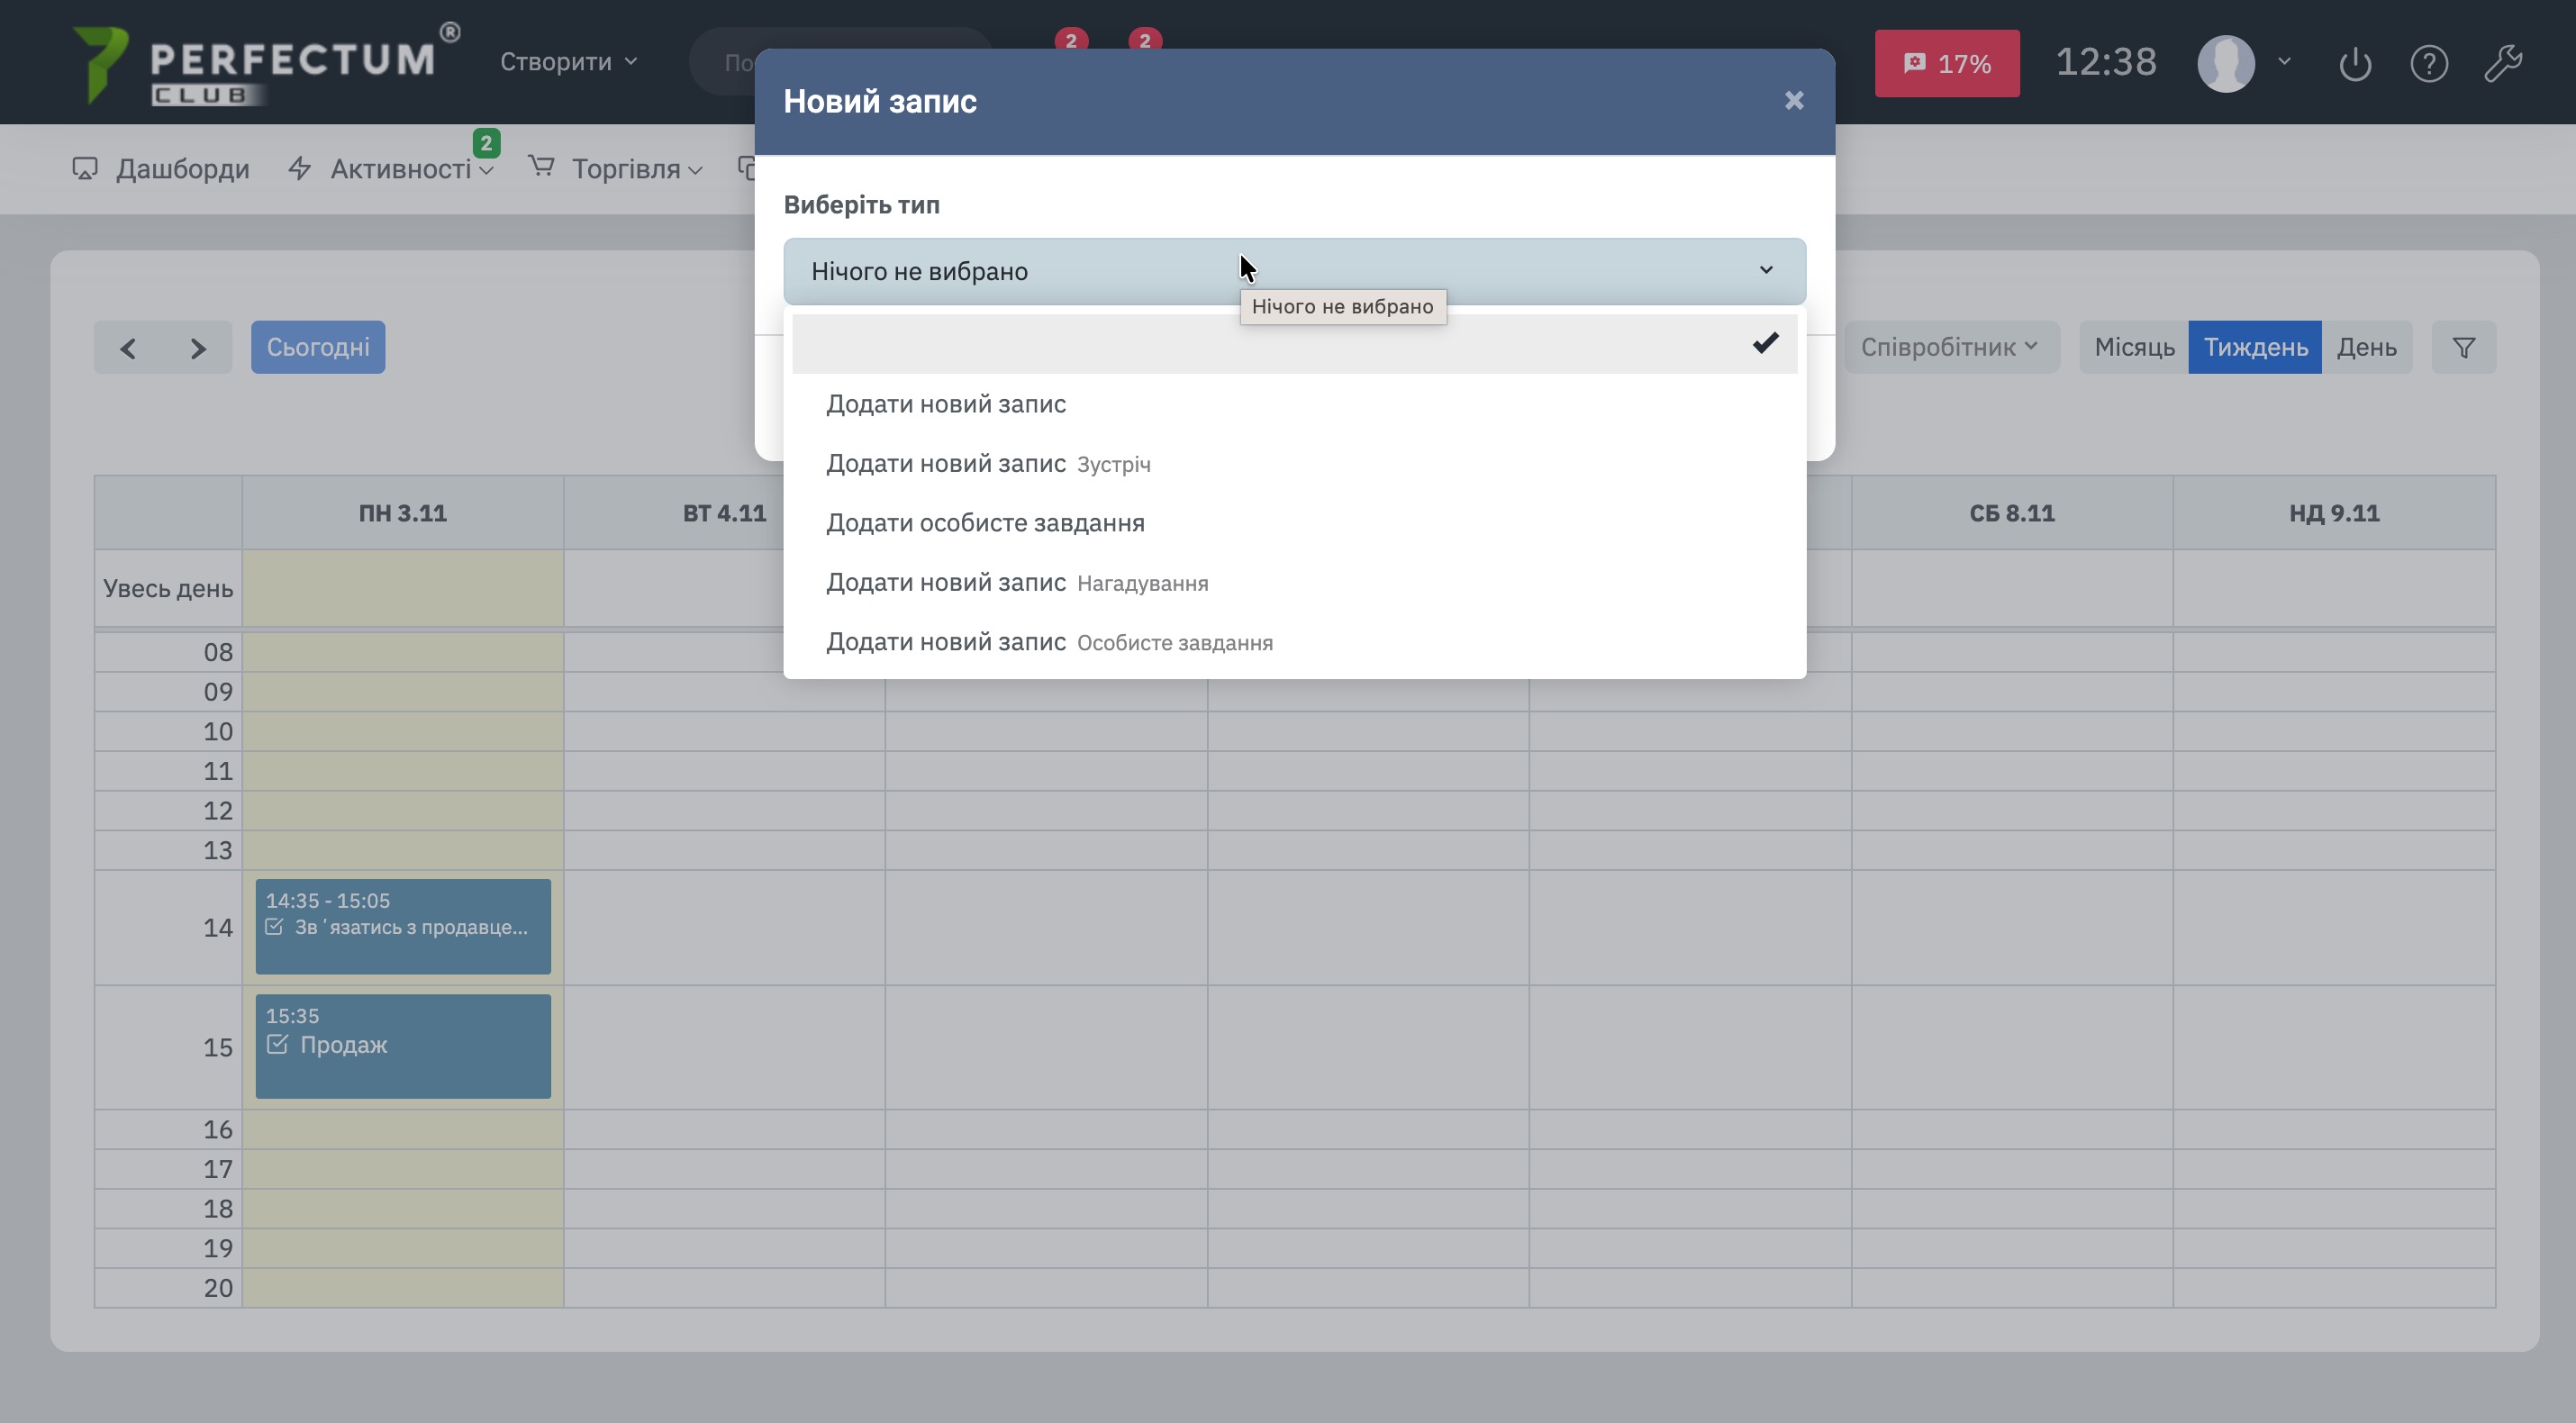Click the user avatar icon
This screenshot has height=1423, width=2576.
tap(2226, 64)
